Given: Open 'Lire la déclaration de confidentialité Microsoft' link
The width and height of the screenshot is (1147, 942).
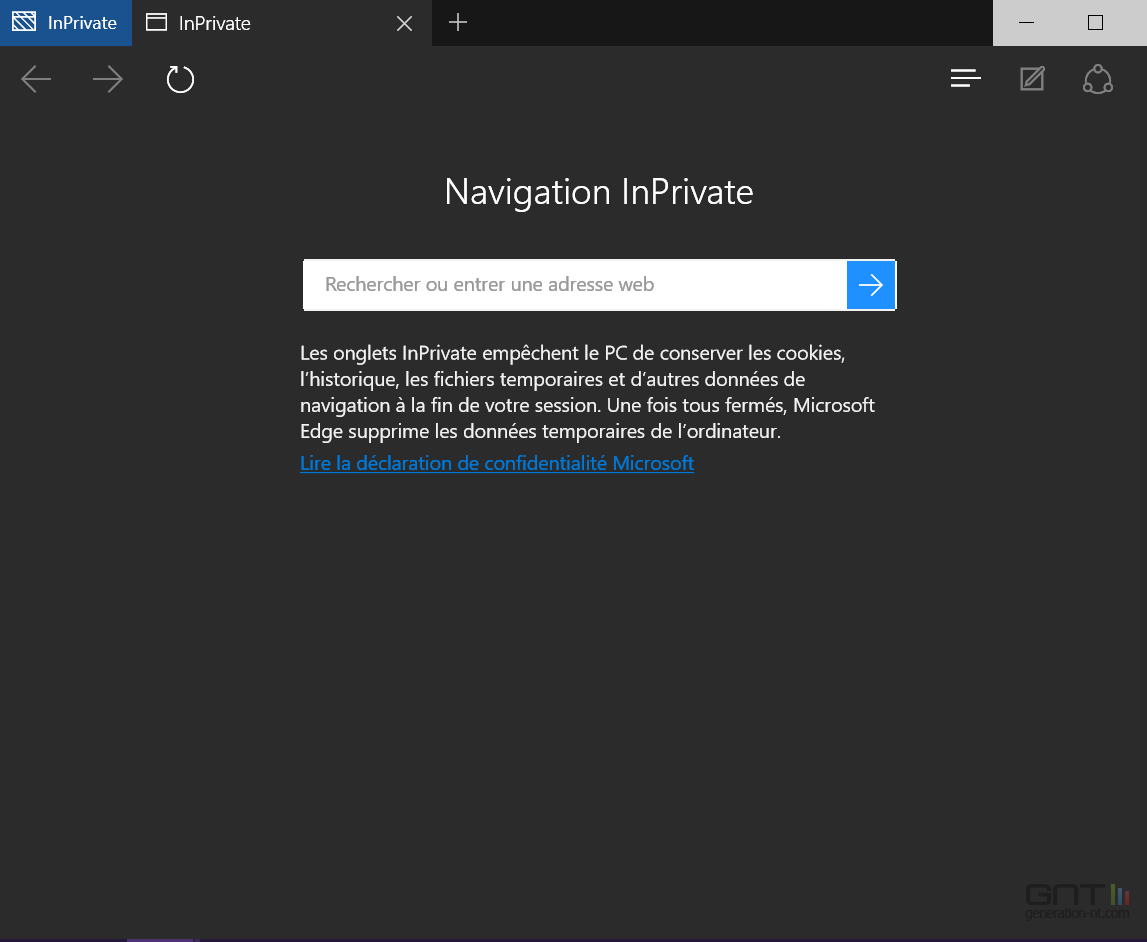Looking at the screenshot, I should [497, 464].
